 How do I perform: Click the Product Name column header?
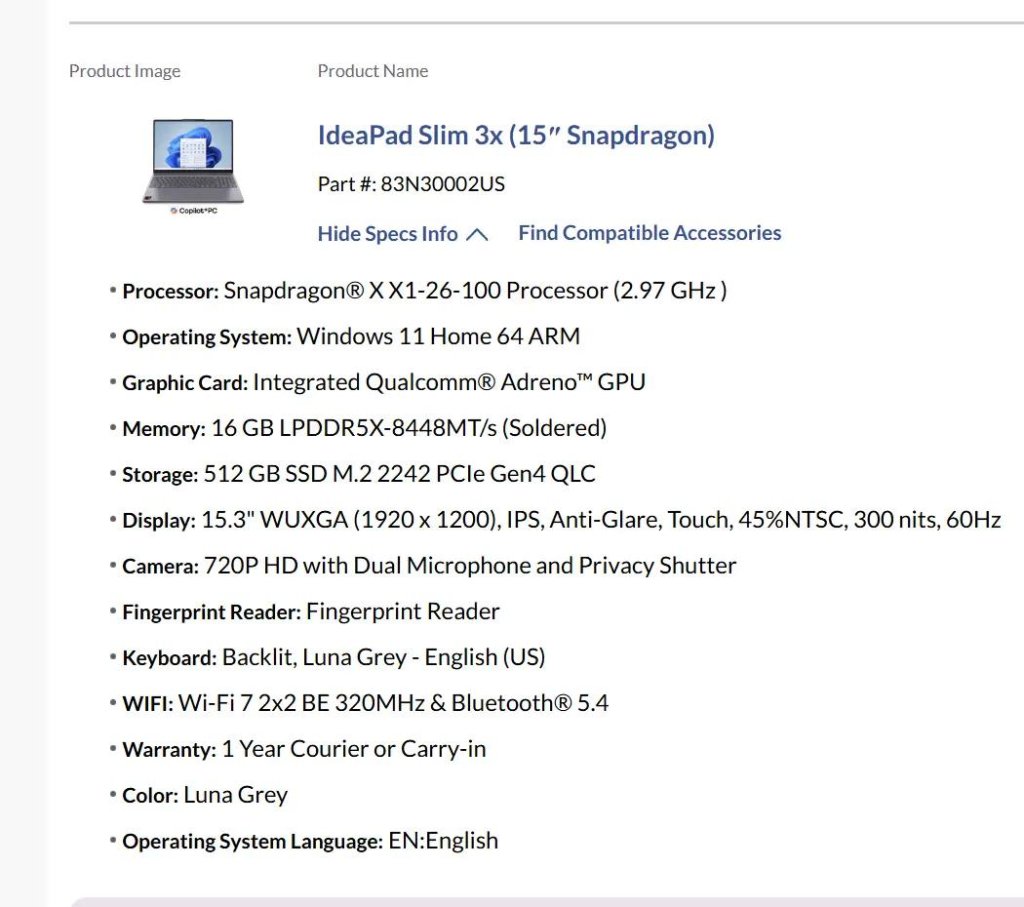373,70
